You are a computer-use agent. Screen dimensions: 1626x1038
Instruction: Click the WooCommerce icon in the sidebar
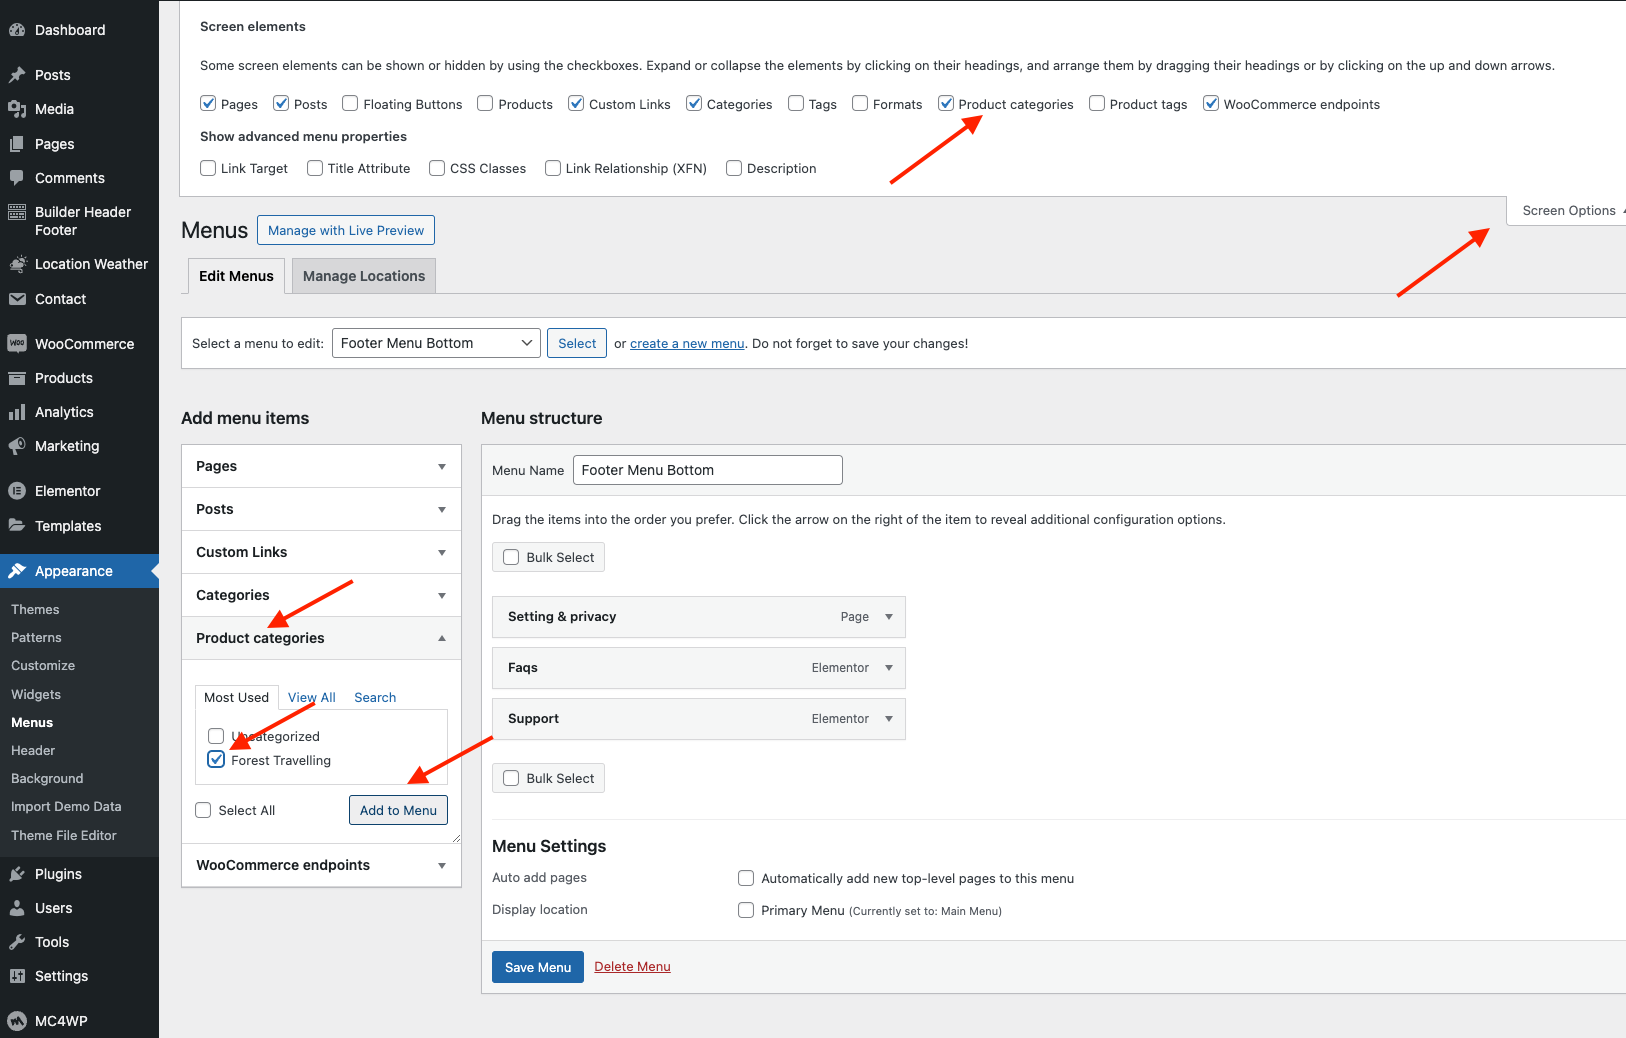coord(17,344)
